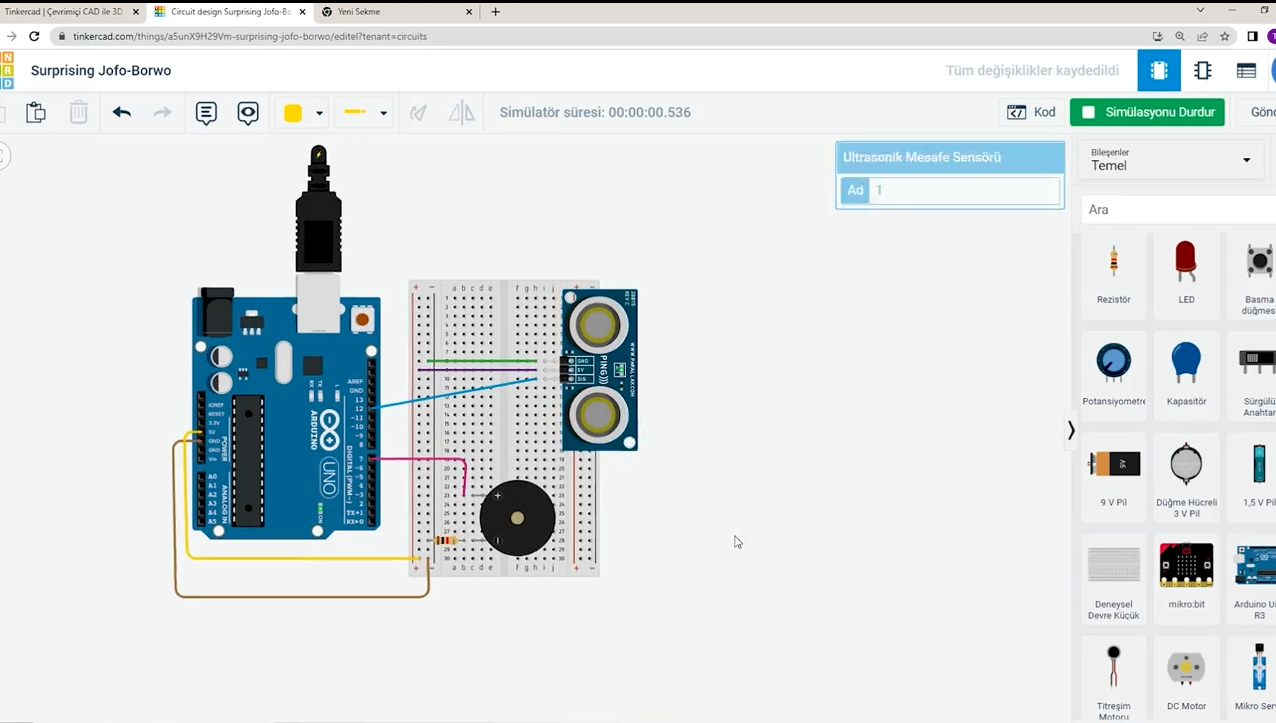1276x723 pixels.
Task: Open the wire style dropdown arrow
Action: (x=382, y=112)
